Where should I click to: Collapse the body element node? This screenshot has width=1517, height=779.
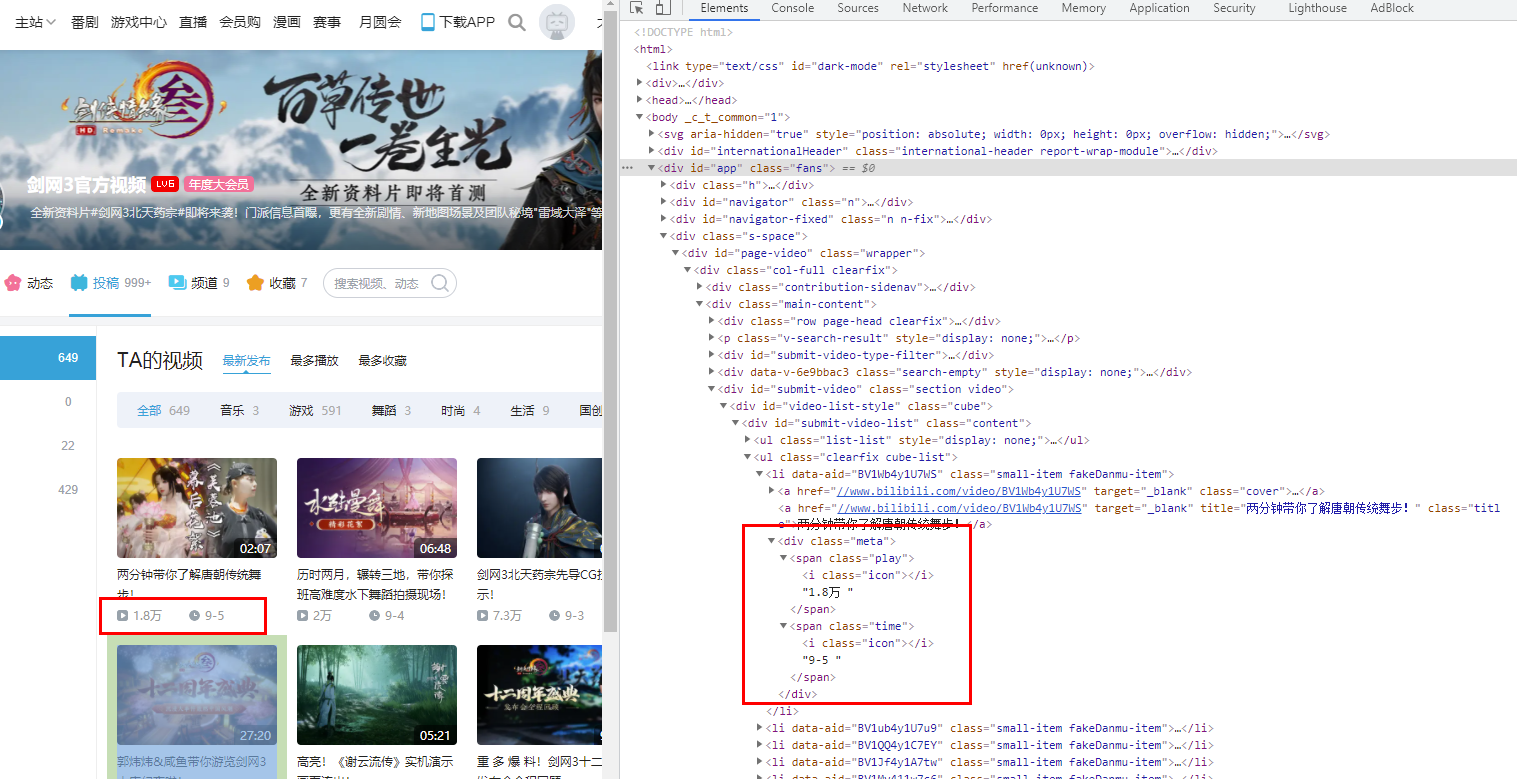point(640,117)
